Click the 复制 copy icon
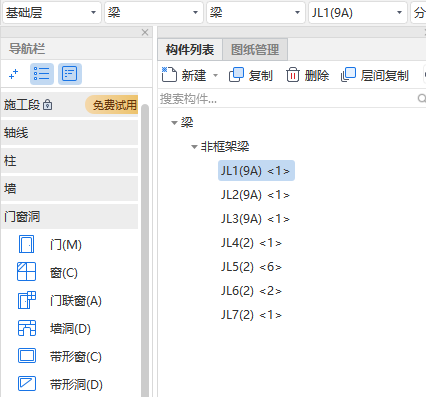The width and height of the screenshot is (426, 397). pyautogui.click(x=236, y=75)
